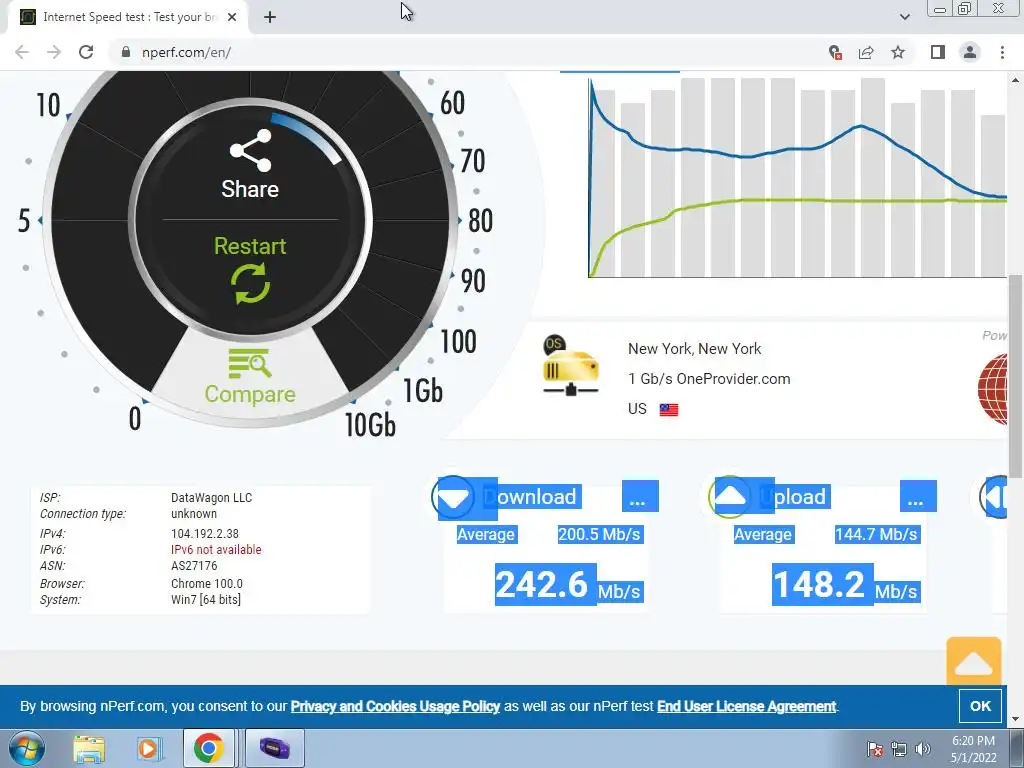Open Chrome profile menu
The height and width of the screenshot is (768, 1024).
pyautogui.click(x=970, y=52)
